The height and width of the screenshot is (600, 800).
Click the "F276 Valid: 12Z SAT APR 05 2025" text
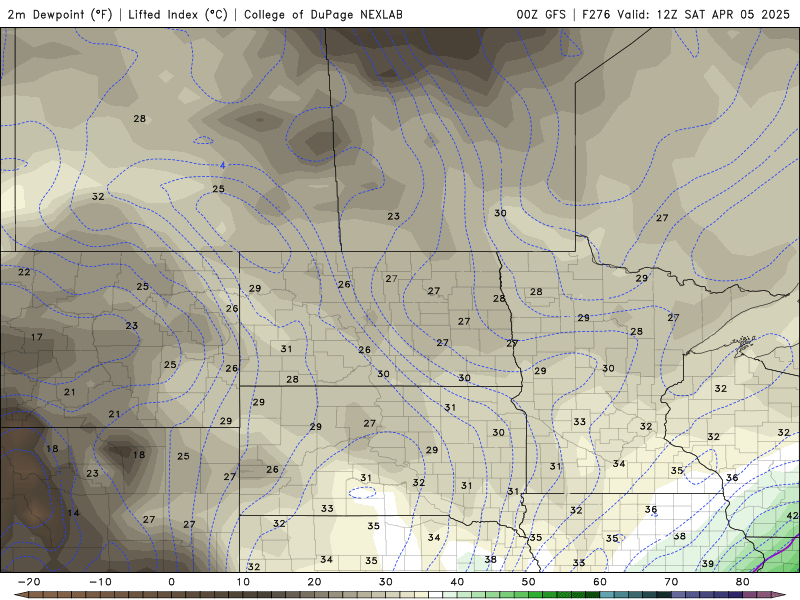click(x=686, y=14)
